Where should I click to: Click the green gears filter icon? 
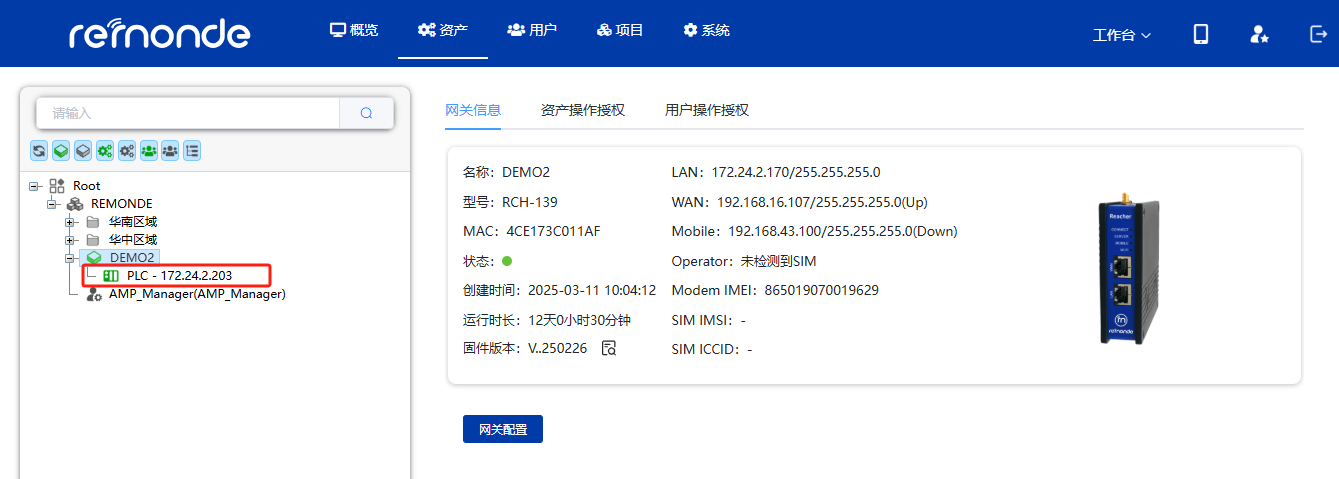(x=105, y=150)
